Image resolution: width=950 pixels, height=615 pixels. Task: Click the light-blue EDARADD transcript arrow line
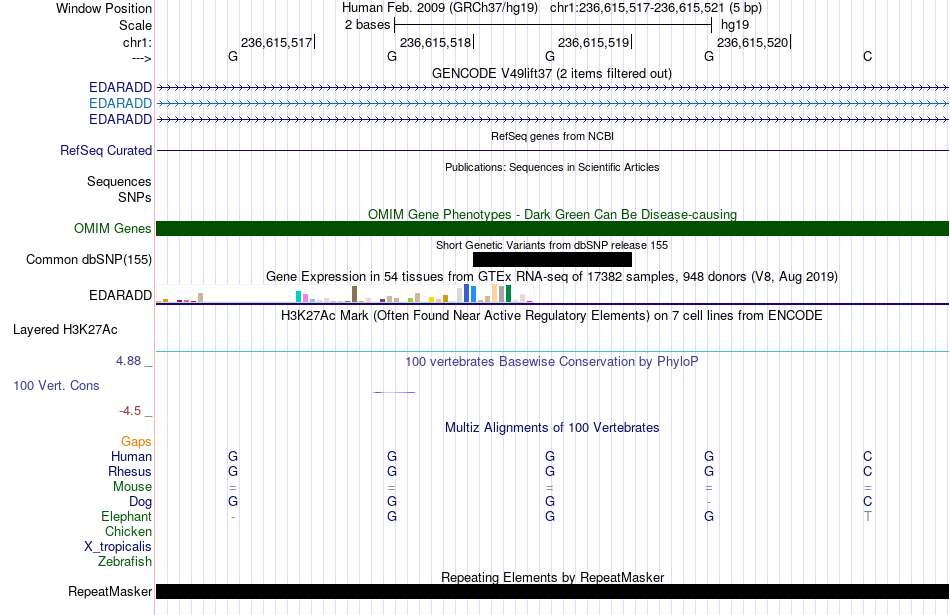[x=552, y=104]
